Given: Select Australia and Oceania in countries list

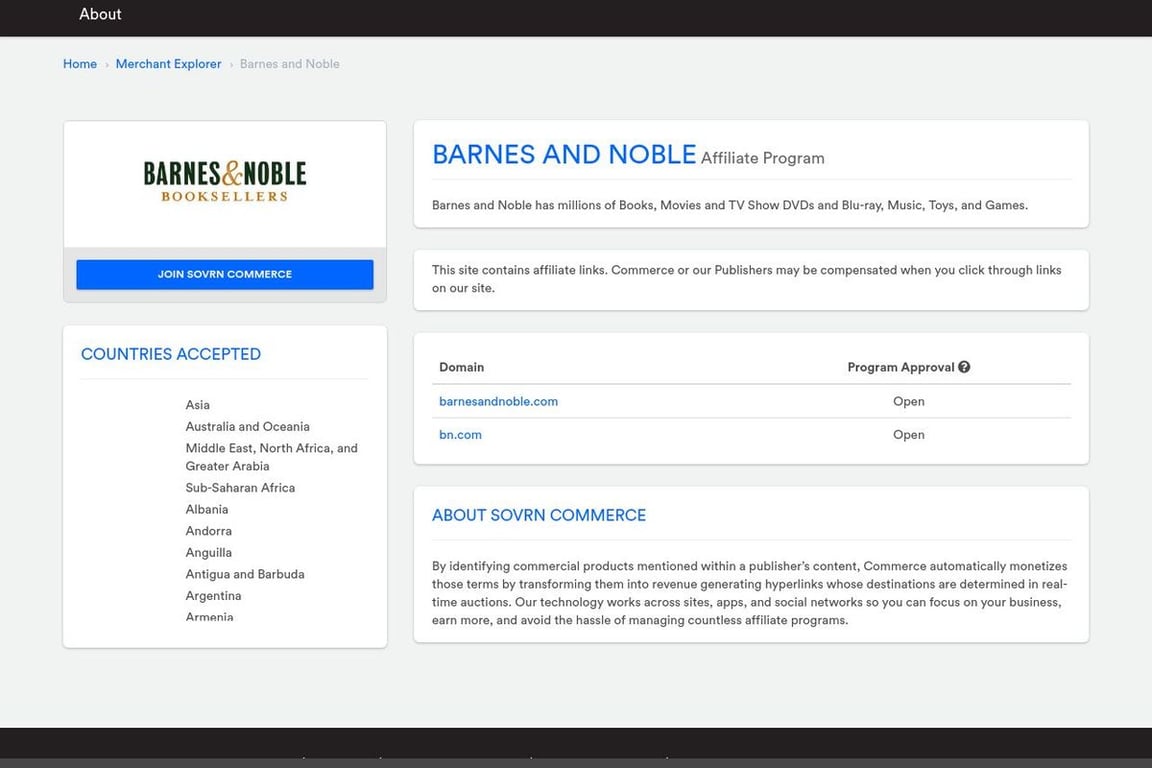Looking at the screenshot, I should 248,426.
